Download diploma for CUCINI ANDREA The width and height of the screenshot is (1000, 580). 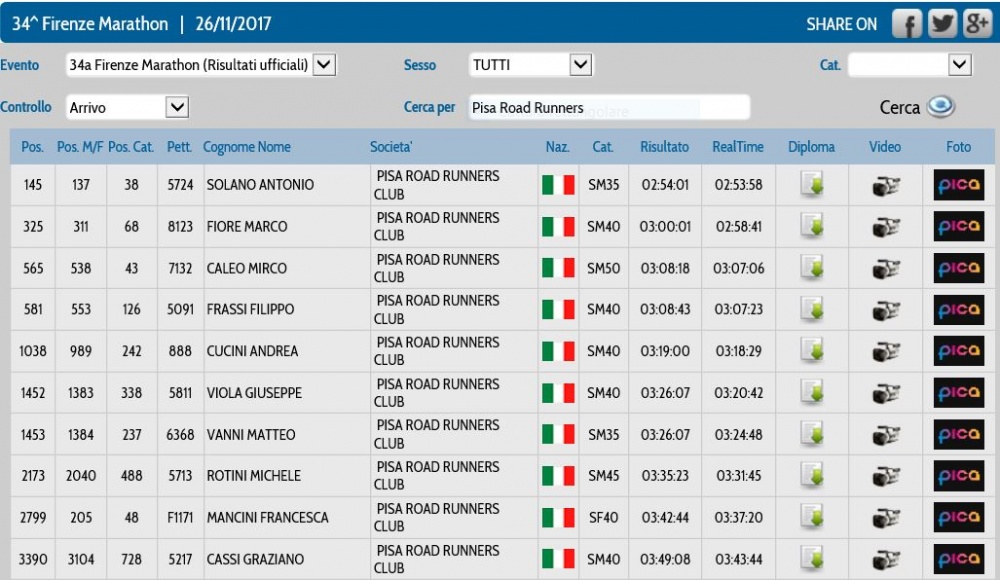(812, 351)
